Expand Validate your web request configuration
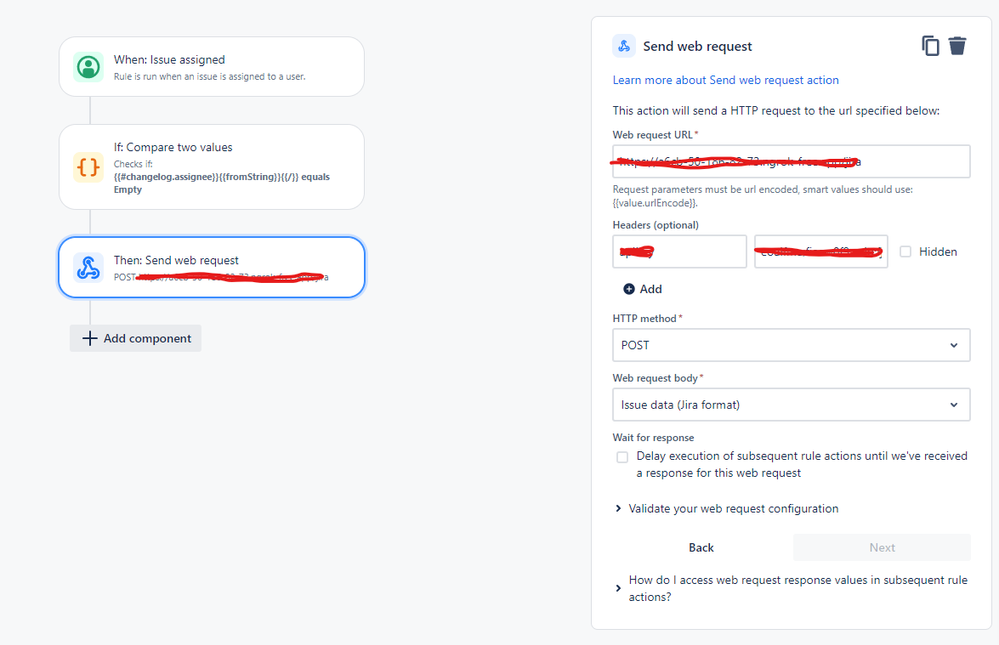Screen dimensions: 999x645 (726, 509)
